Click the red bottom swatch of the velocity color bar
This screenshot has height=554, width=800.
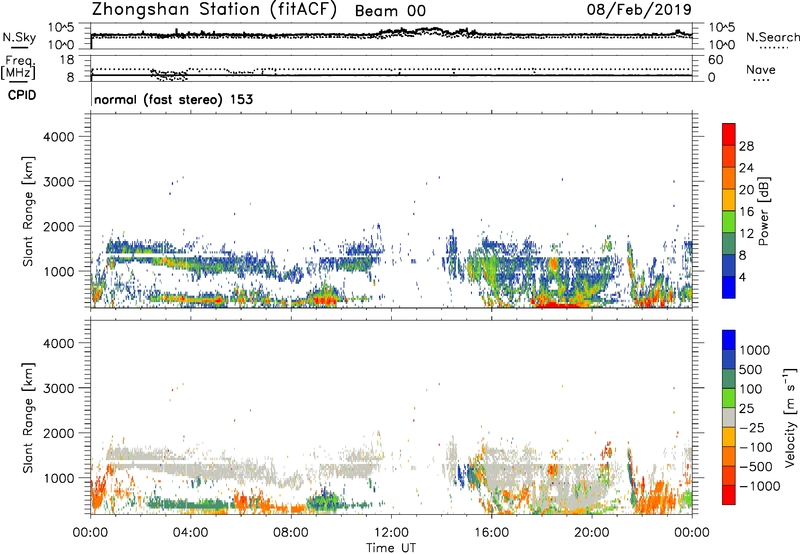729,495
